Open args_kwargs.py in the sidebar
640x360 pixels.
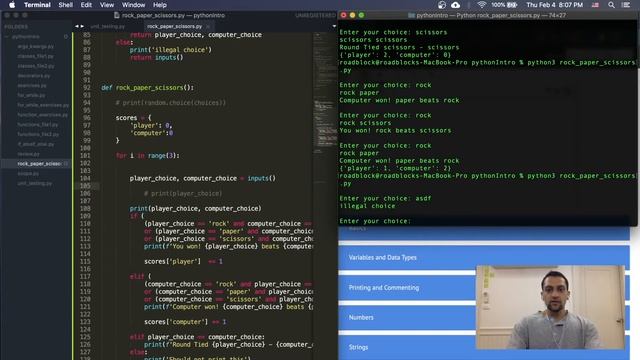36,46
